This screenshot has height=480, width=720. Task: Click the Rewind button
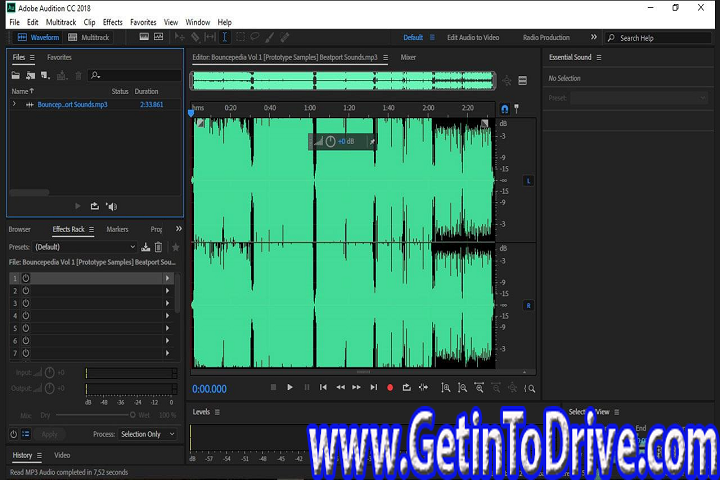(x=340, y=388)
